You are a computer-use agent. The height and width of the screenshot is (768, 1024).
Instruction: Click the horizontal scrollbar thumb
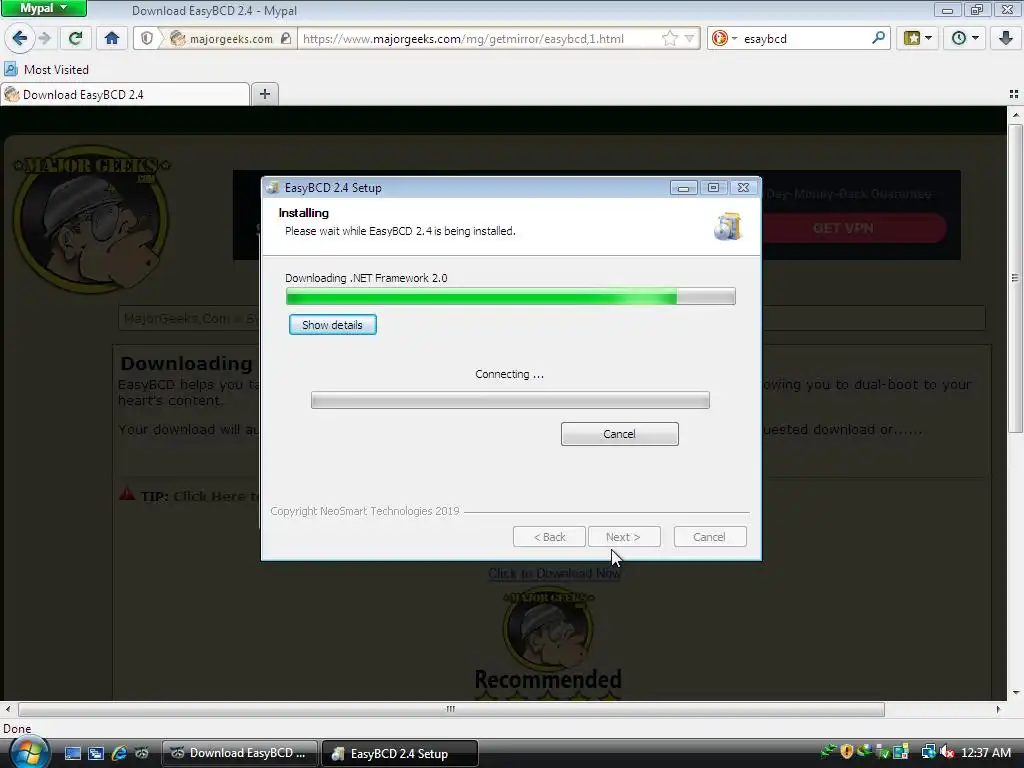pyautogui.click(x=451, y=709)
